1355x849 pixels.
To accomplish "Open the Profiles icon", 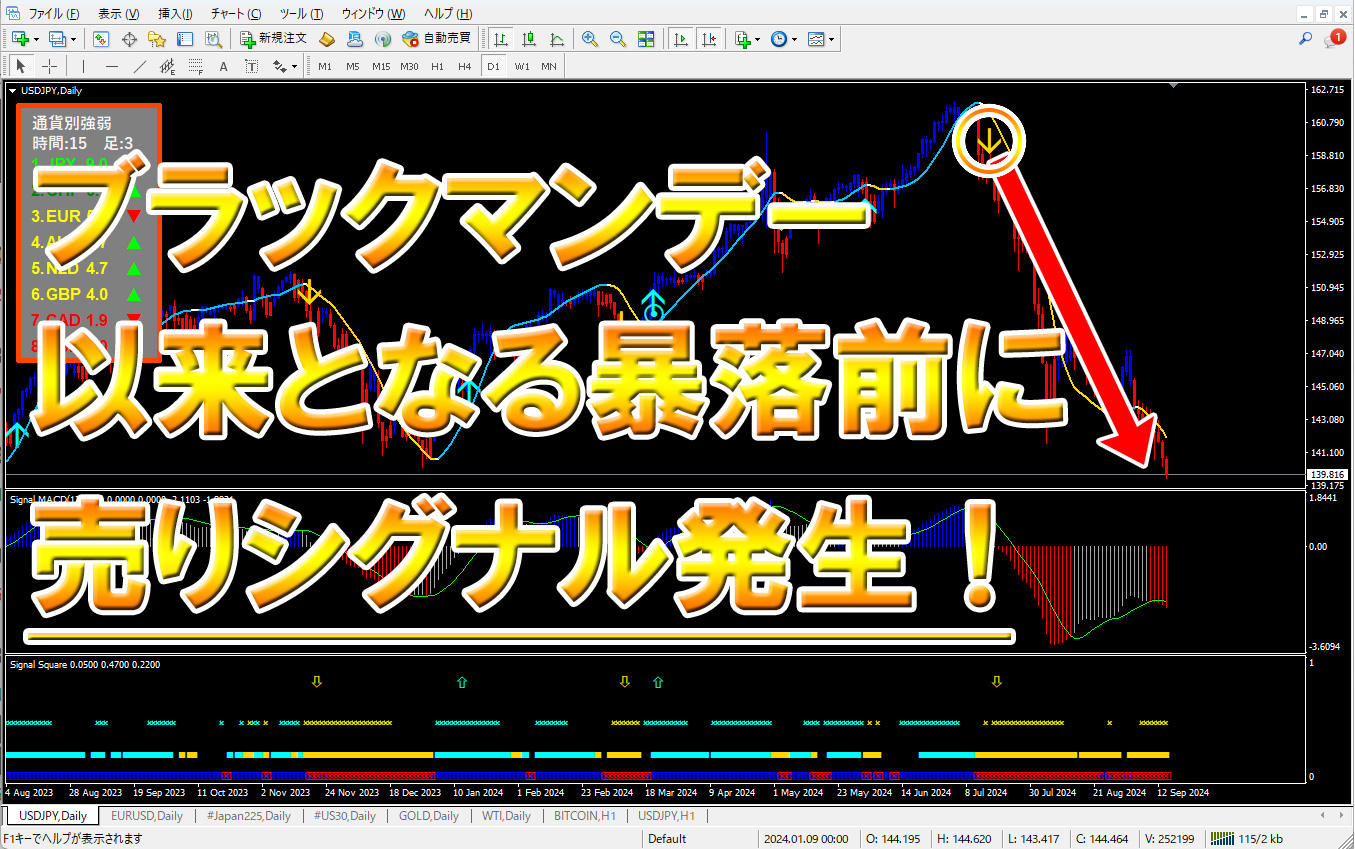I will 57,39.
